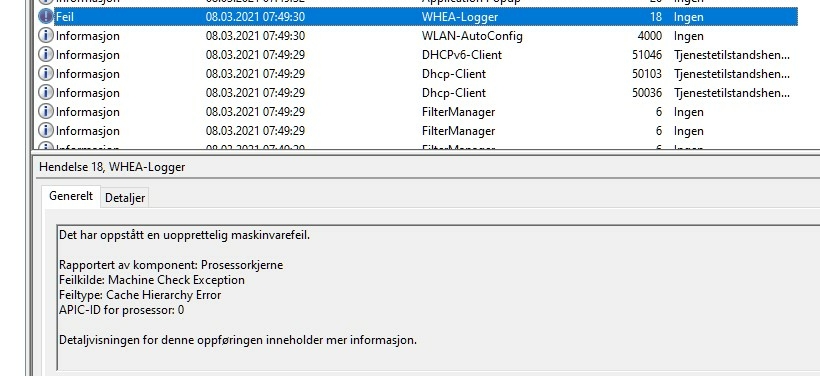Select the DHCPv6-Client event 51046 row
820x376 pixels.
(416, 54)
